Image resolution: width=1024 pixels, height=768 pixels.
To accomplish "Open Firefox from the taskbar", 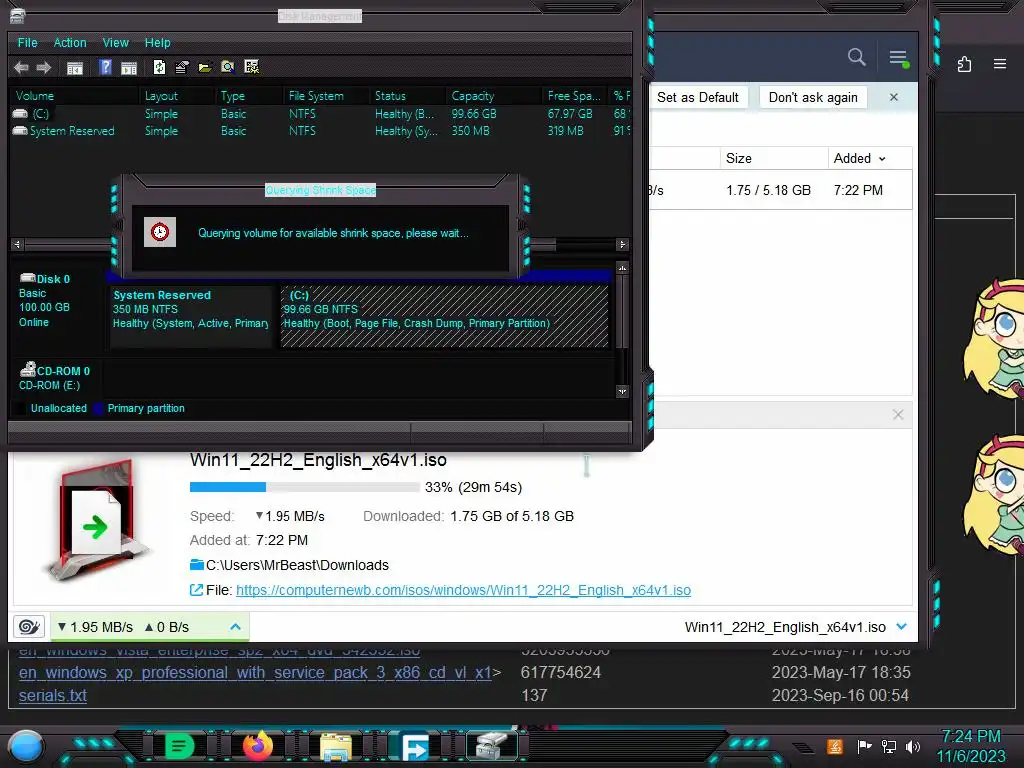I will tap(257, 746).
